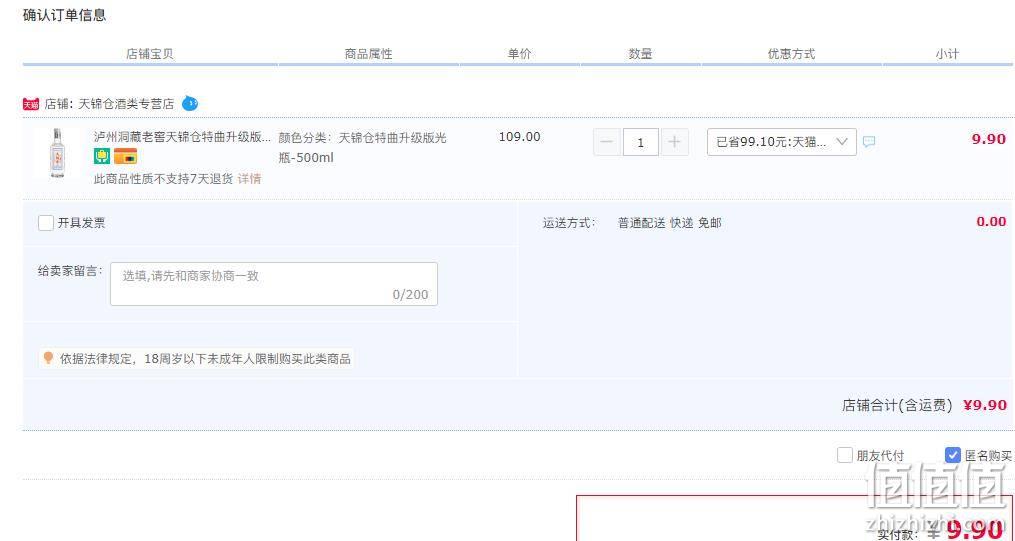Click the 给卖家留言 message text box
Screen dimensions: 1015x541
tap(274, 283)
